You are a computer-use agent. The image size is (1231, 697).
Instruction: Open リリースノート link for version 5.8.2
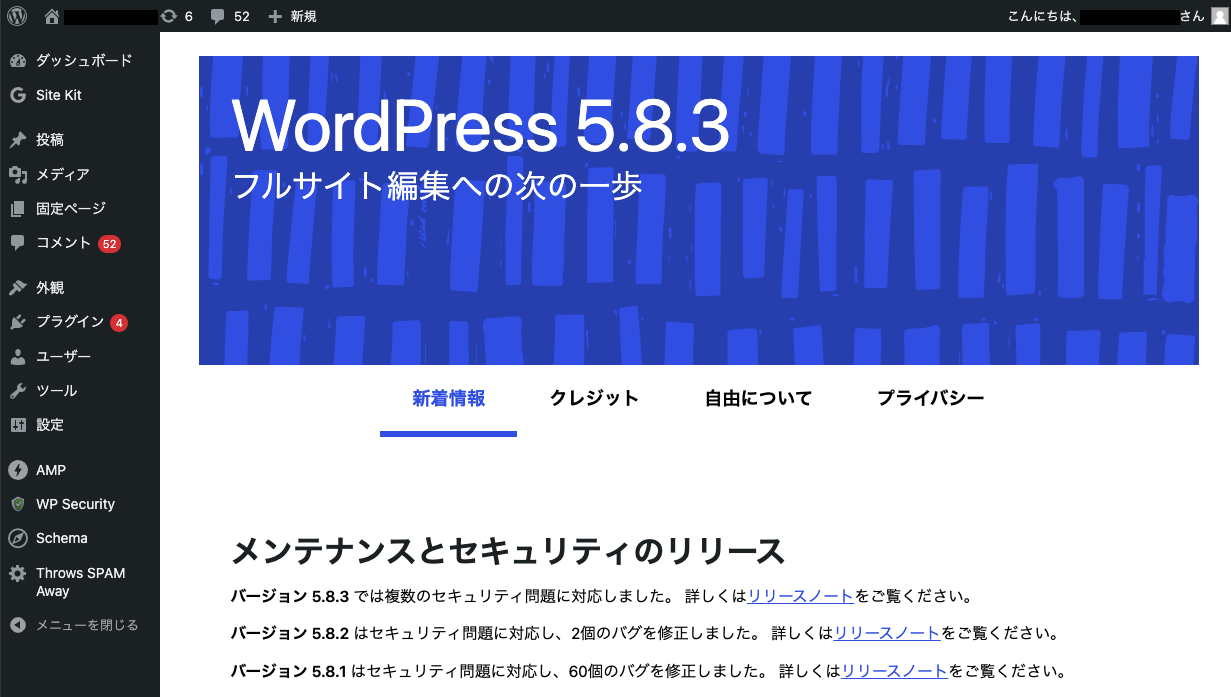coord(887,633)
